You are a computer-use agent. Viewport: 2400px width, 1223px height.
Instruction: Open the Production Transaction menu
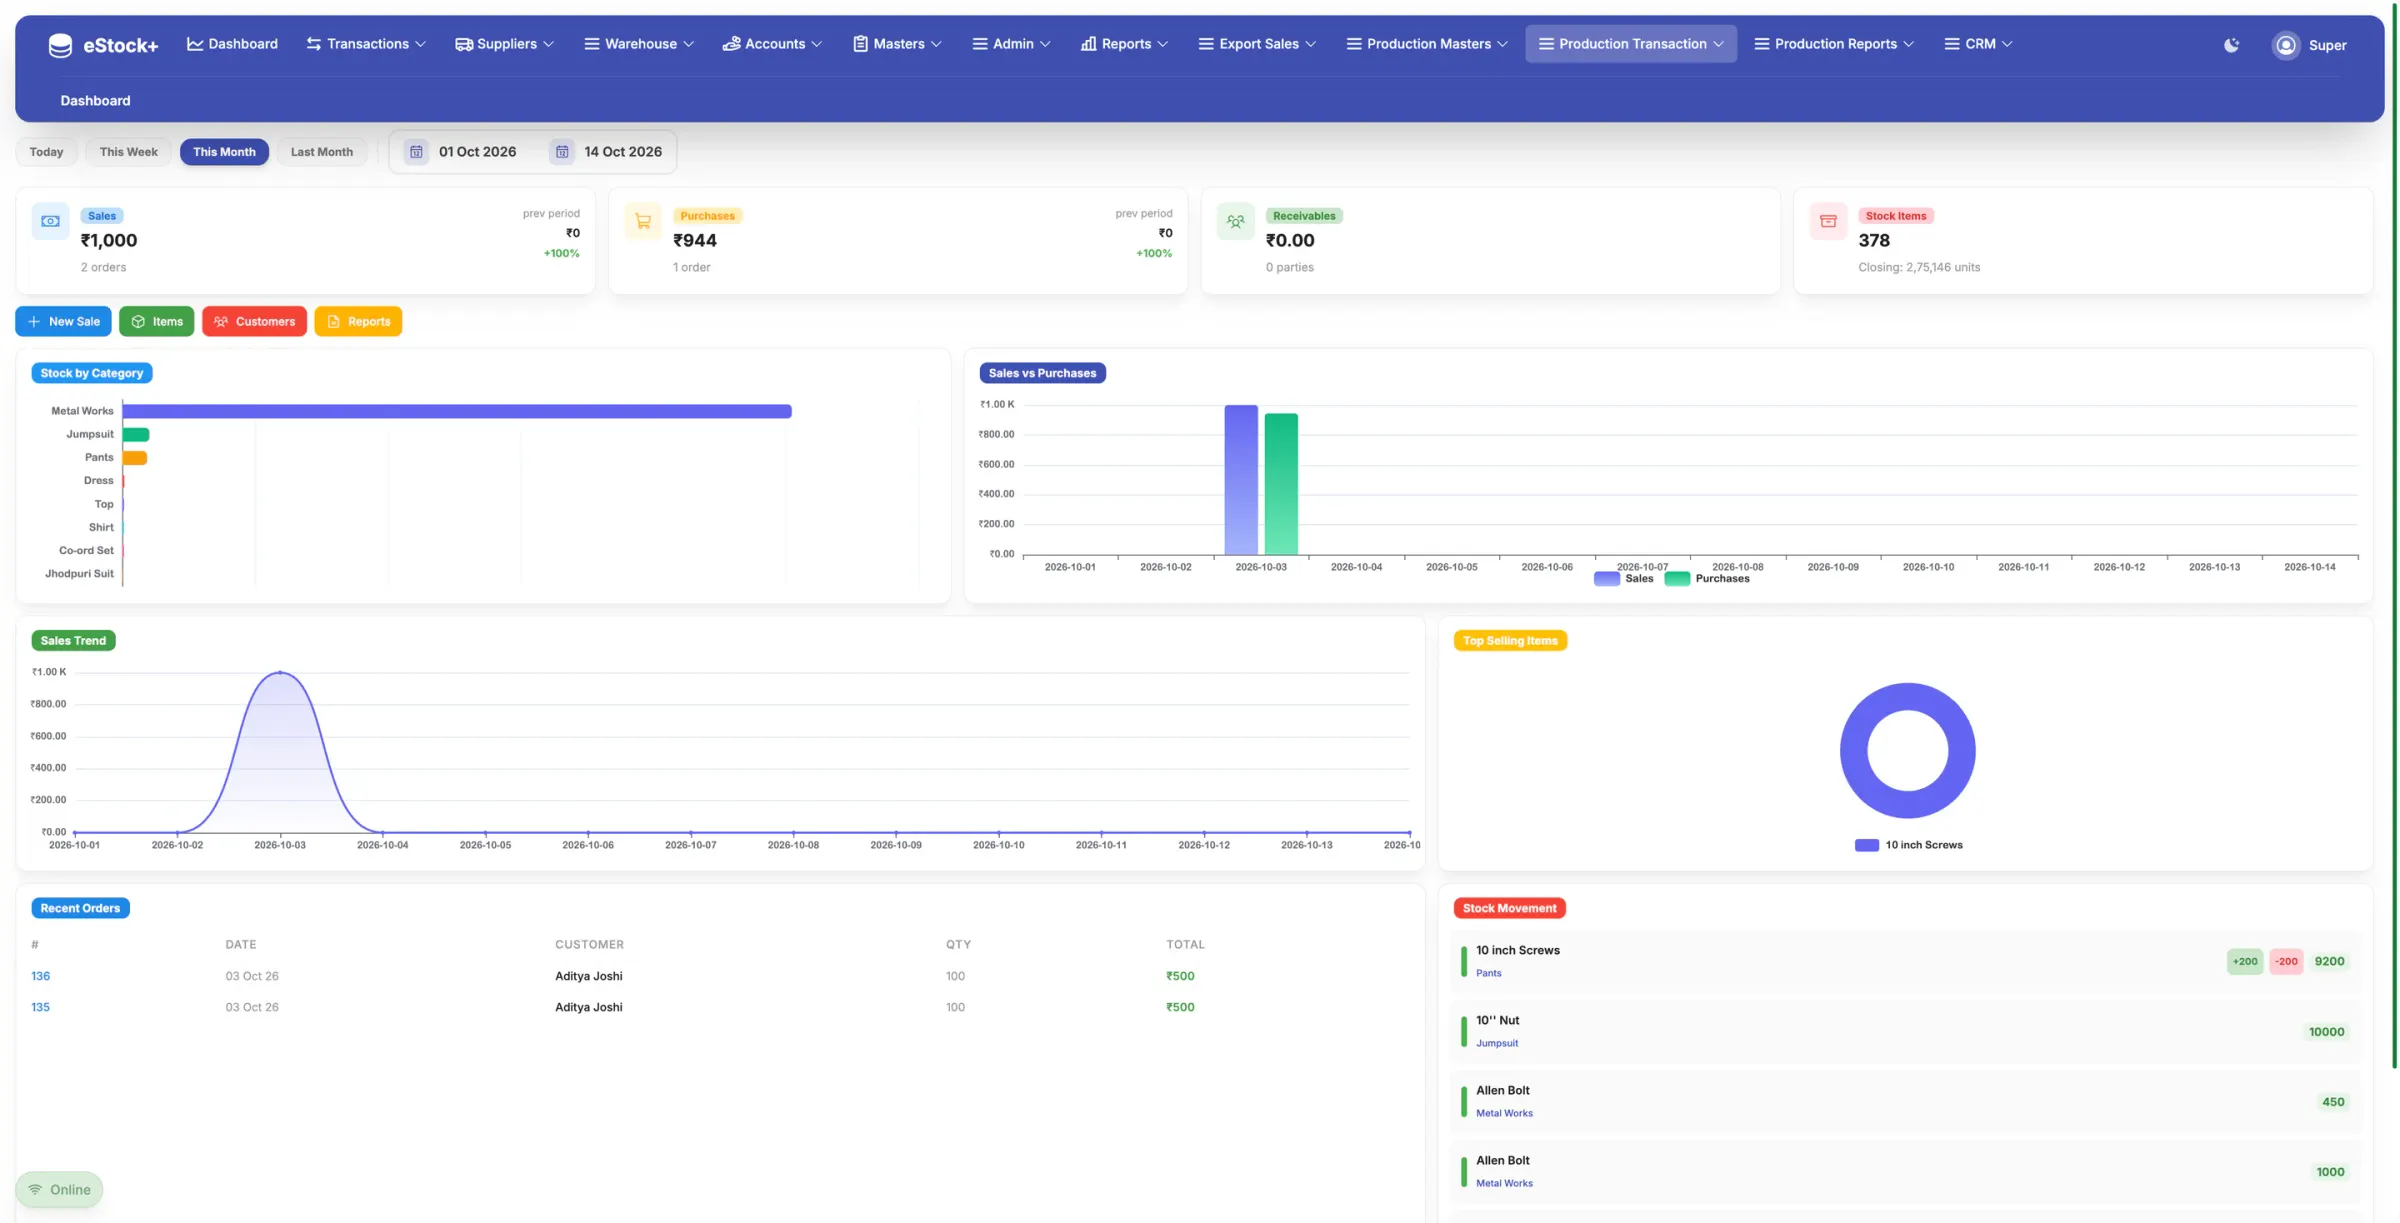coord(1631,44)
